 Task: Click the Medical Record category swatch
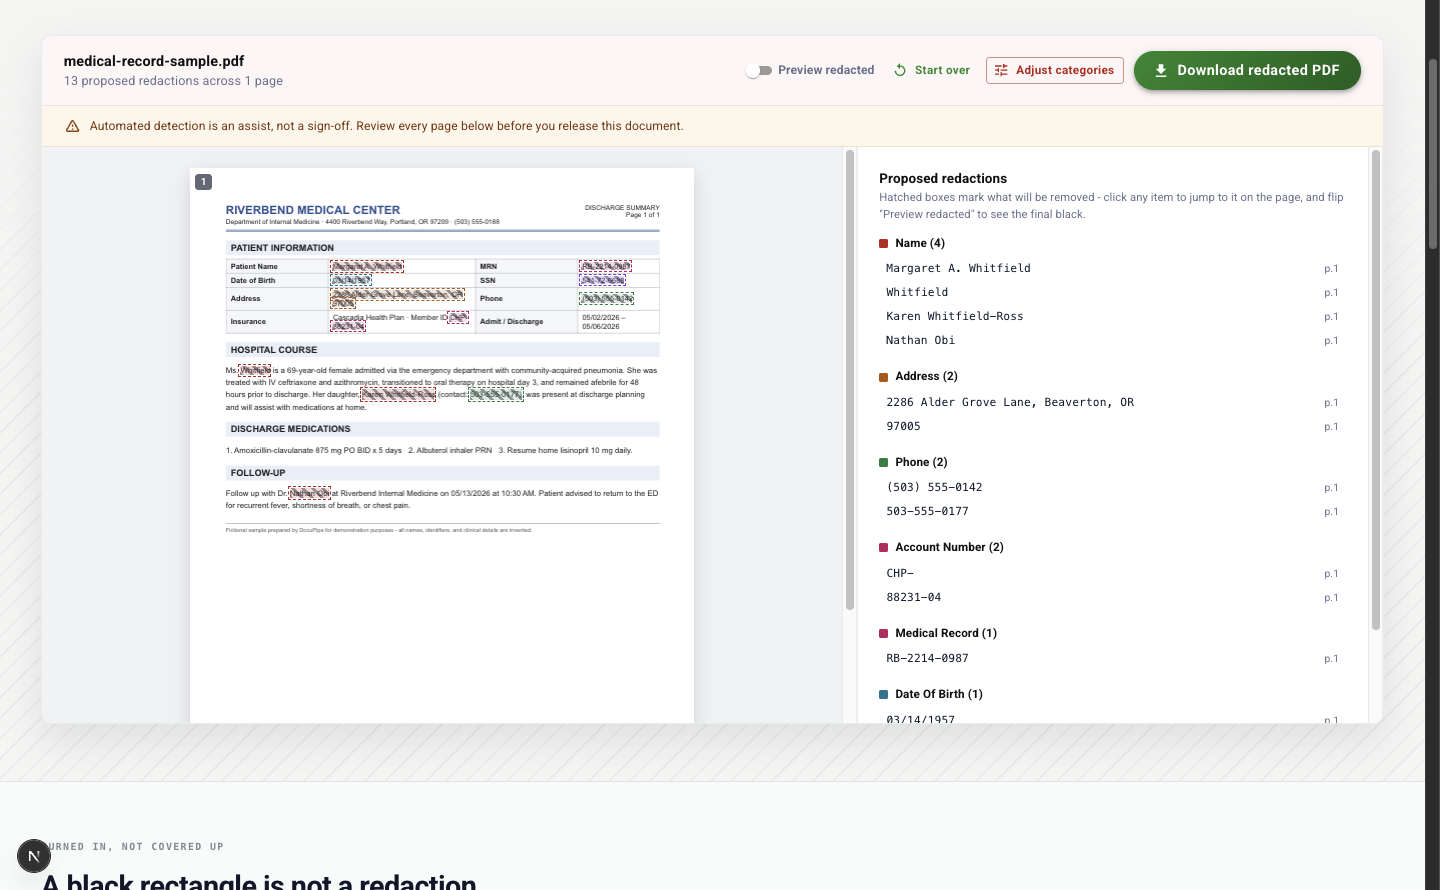pyautogui.click(x=884, y=633)
